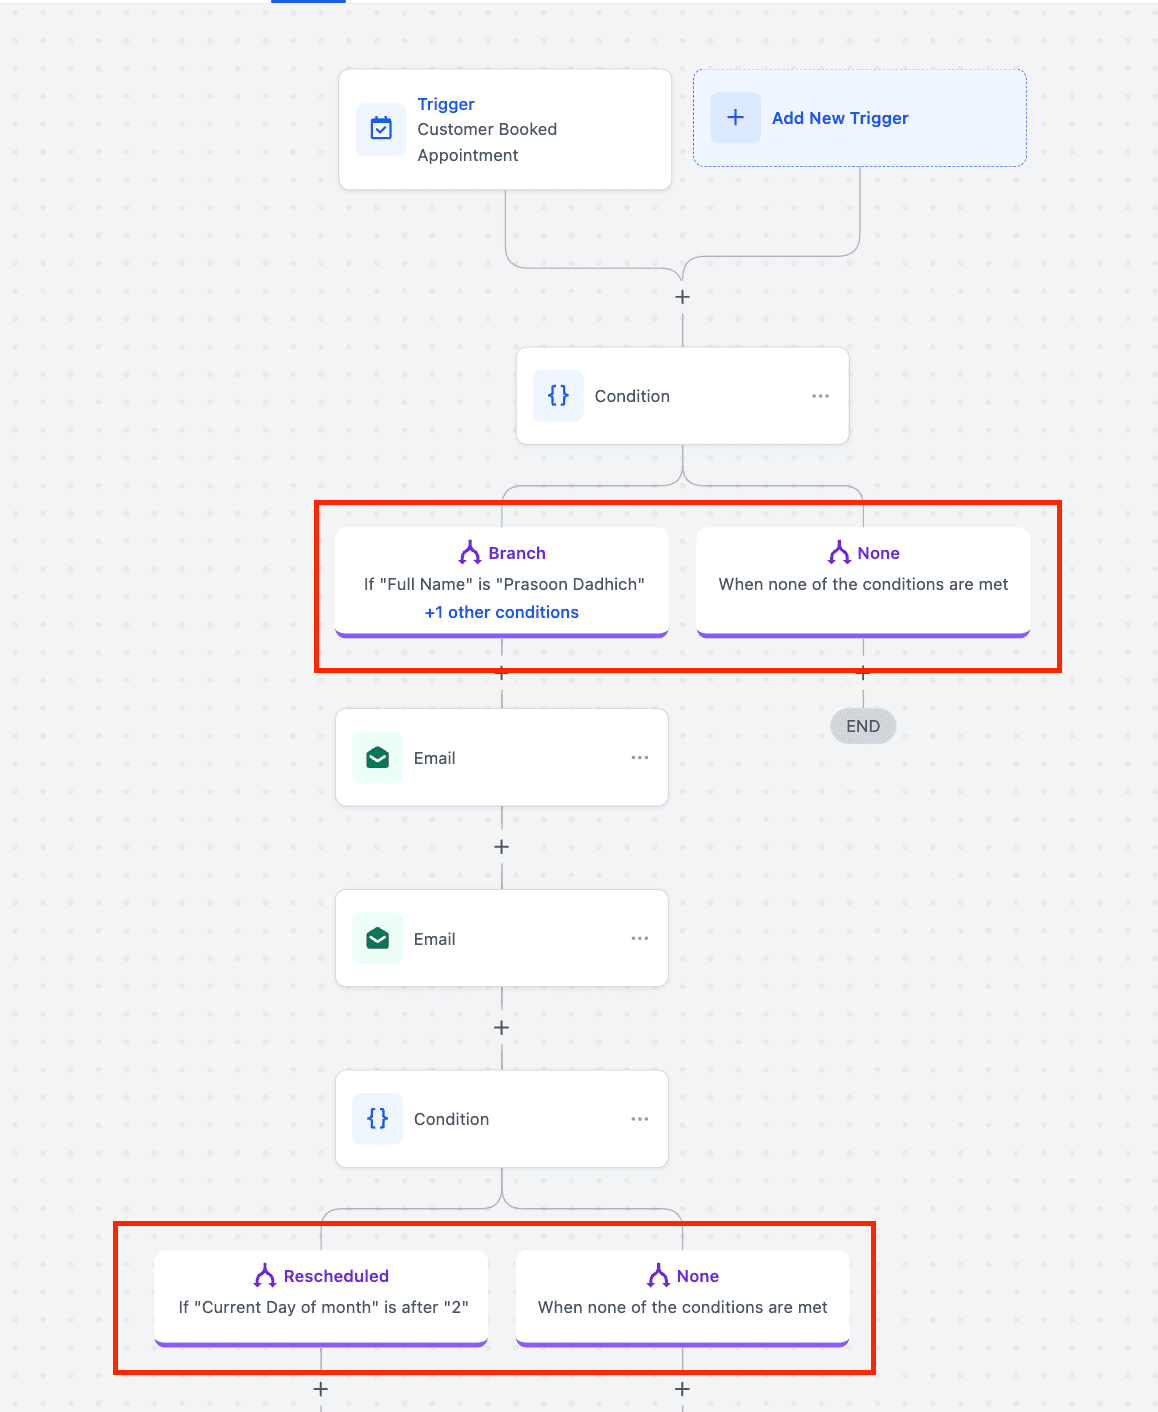The height and width of the screenshot is (1412, 1158).
Task: Click the branch icon next to the Rescheduled label
Action: (265, 1276)
